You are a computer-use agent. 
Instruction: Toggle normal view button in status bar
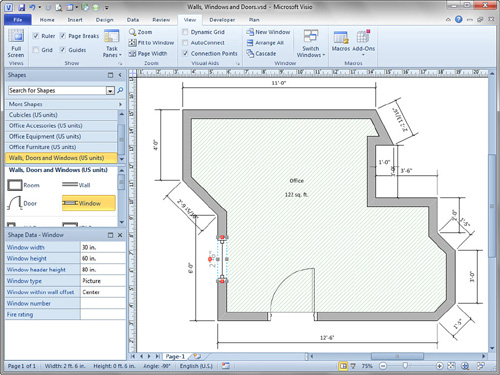[x=343, y=366]
